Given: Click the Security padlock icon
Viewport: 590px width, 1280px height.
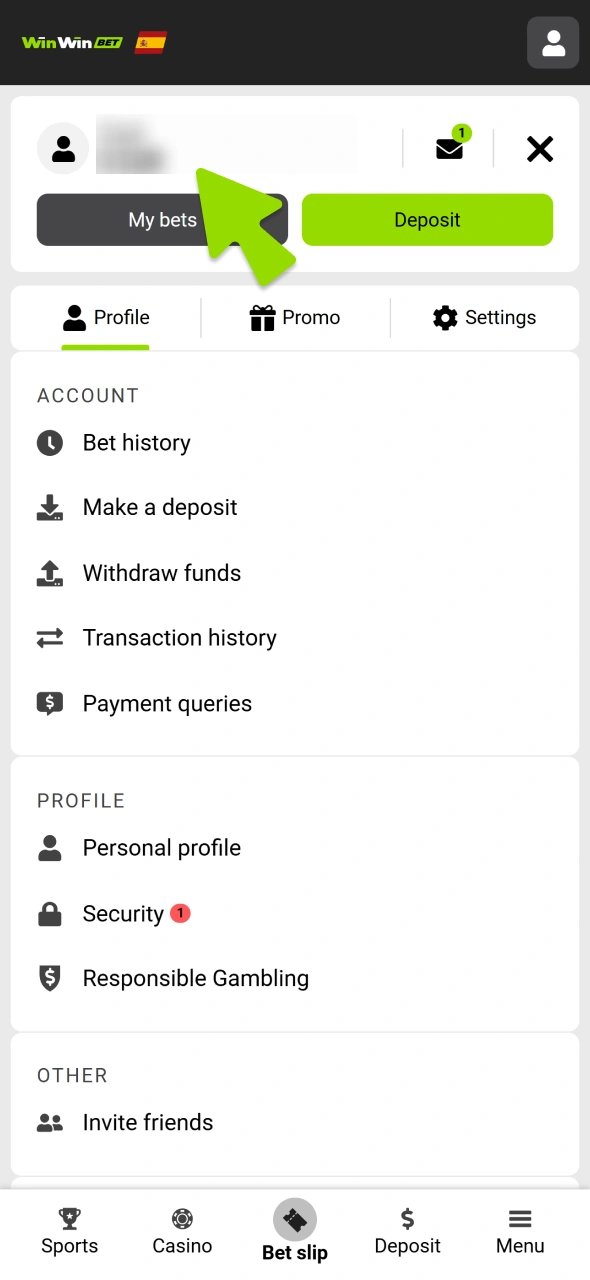Looking at the screenshot, I should tap(50, 913).
